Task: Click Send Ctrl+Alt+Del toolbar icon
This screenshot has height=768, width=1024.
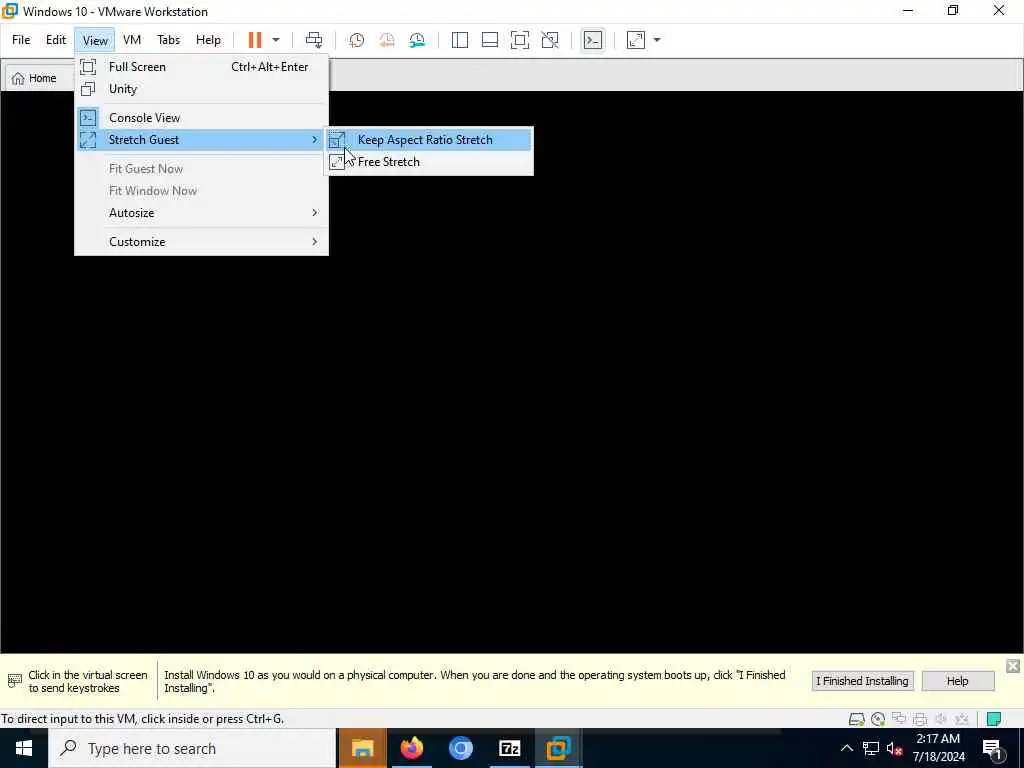Action: [314, 40]
